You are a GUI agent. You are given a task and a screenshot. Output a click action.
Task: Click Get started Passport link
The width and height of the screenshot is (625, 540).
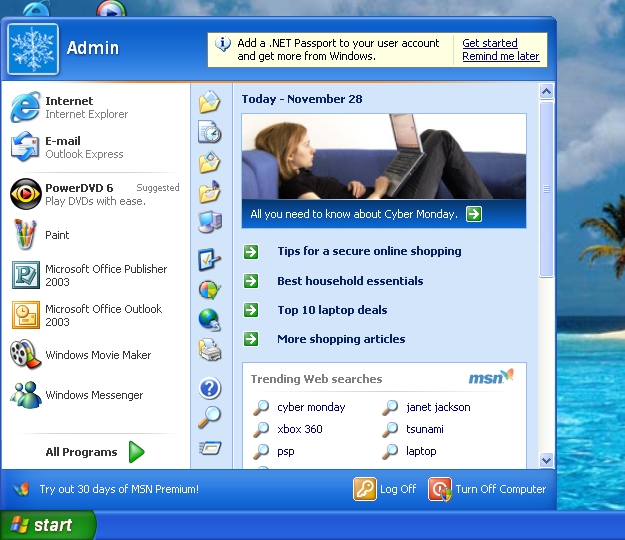pyautogui.click(x=490, y=43)
